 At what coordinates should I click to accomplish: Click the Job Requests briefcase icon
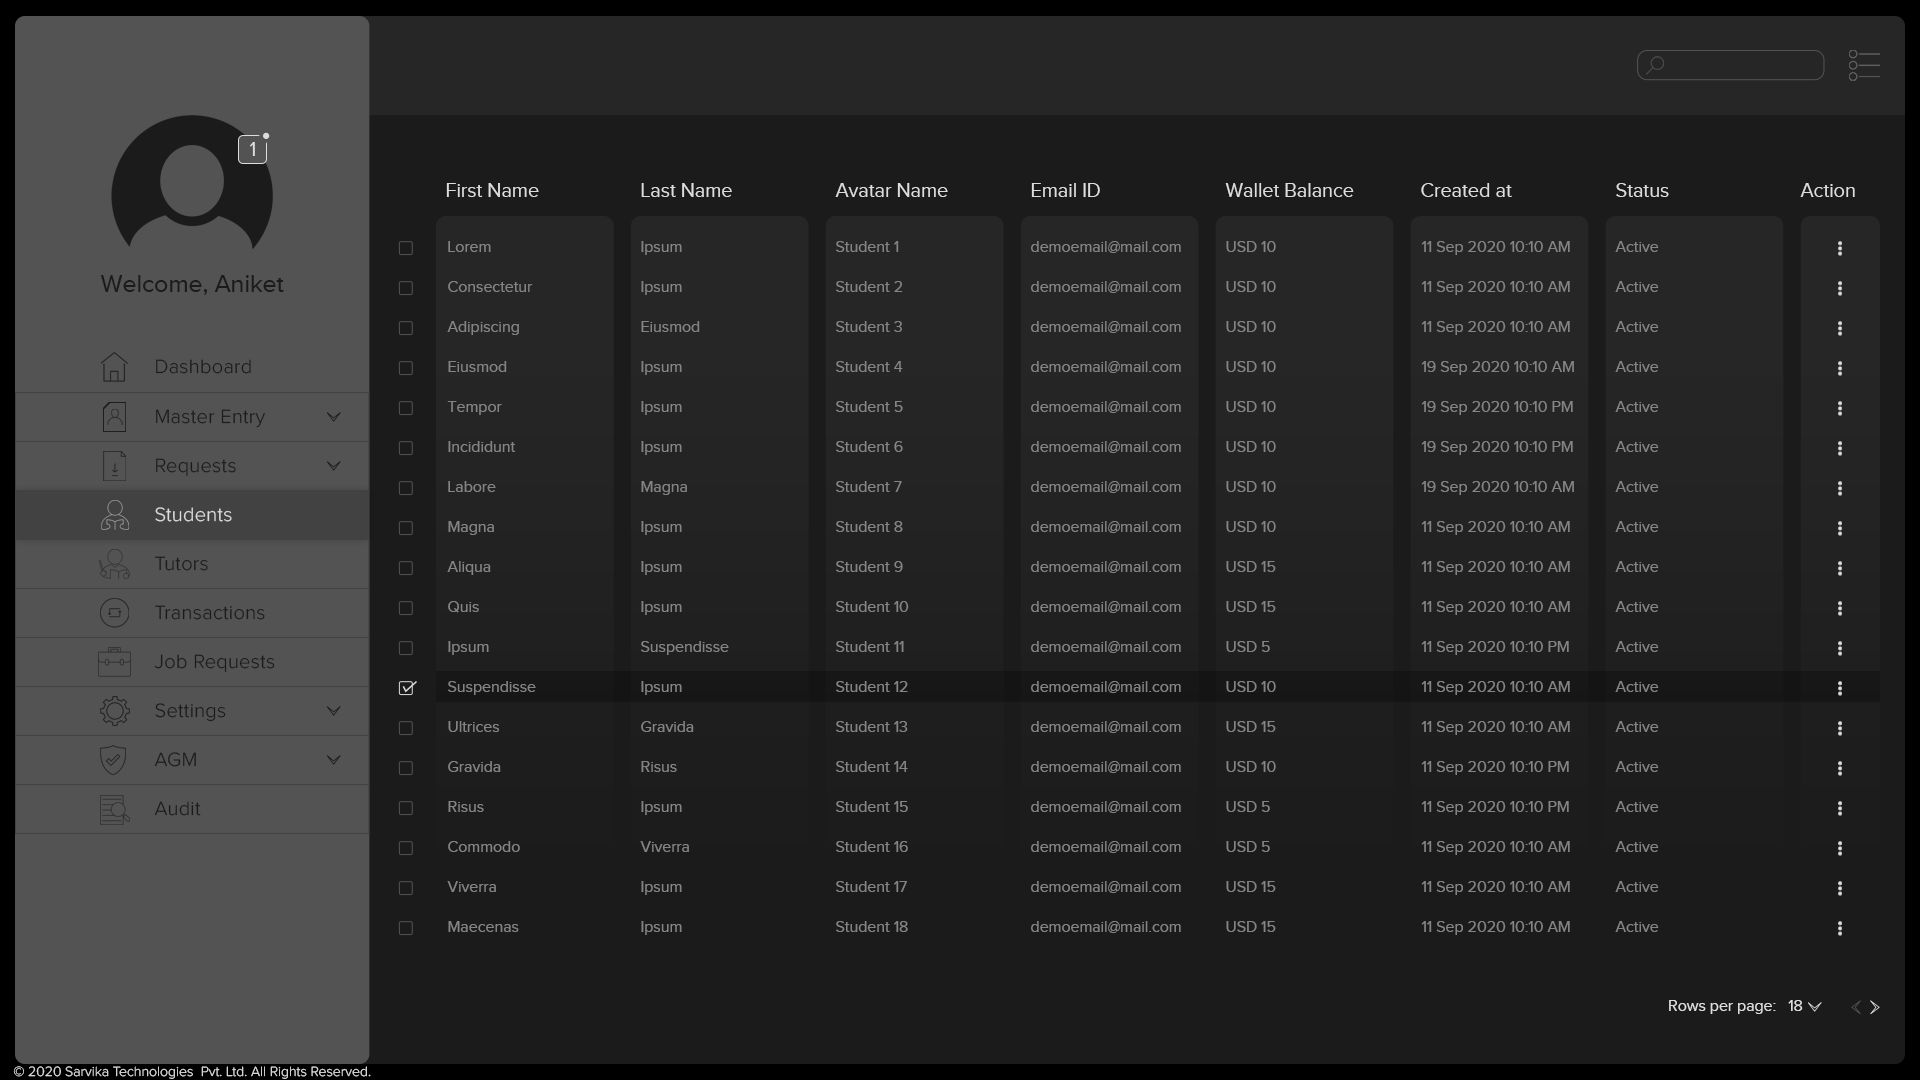114,662
